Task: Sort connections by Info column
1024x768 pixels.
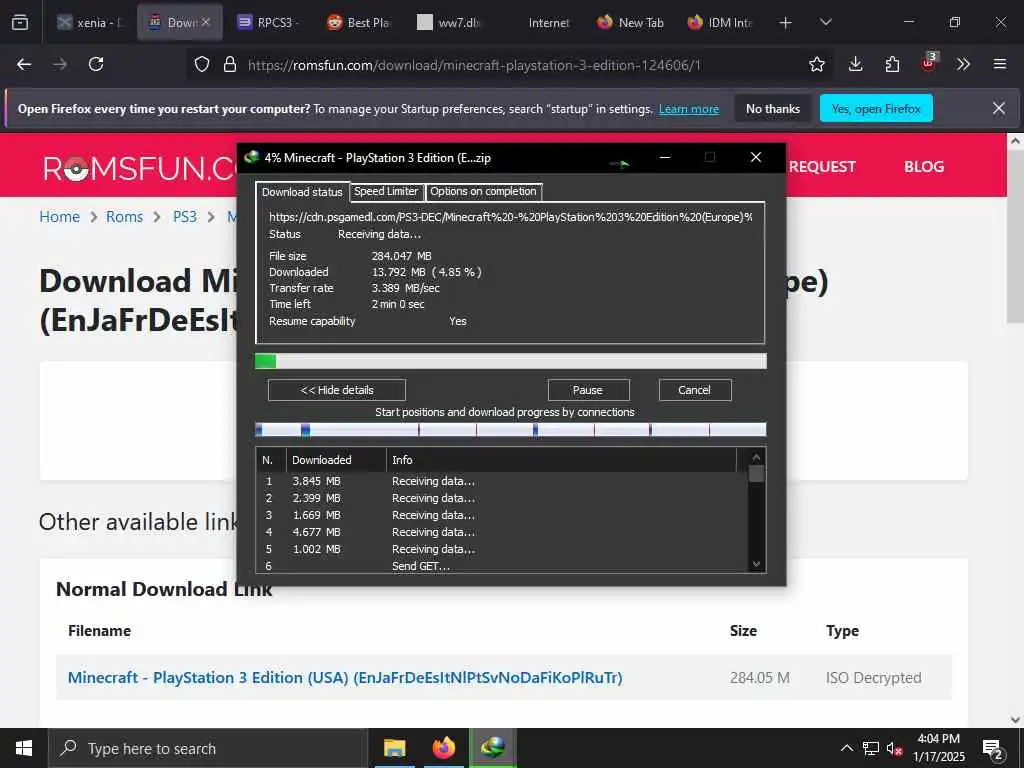Action: click(x=562, y=460)
